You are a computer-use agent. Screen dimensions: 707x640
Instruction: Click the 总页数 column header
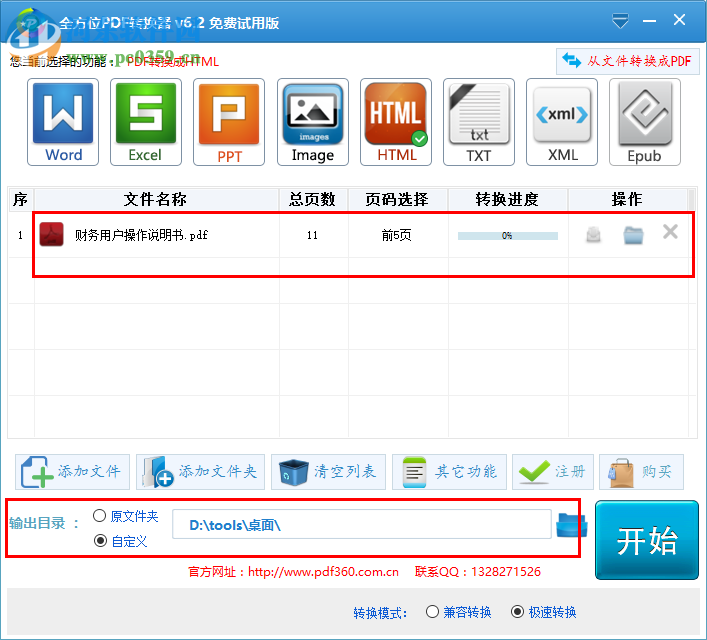click(x=313, y=199)
